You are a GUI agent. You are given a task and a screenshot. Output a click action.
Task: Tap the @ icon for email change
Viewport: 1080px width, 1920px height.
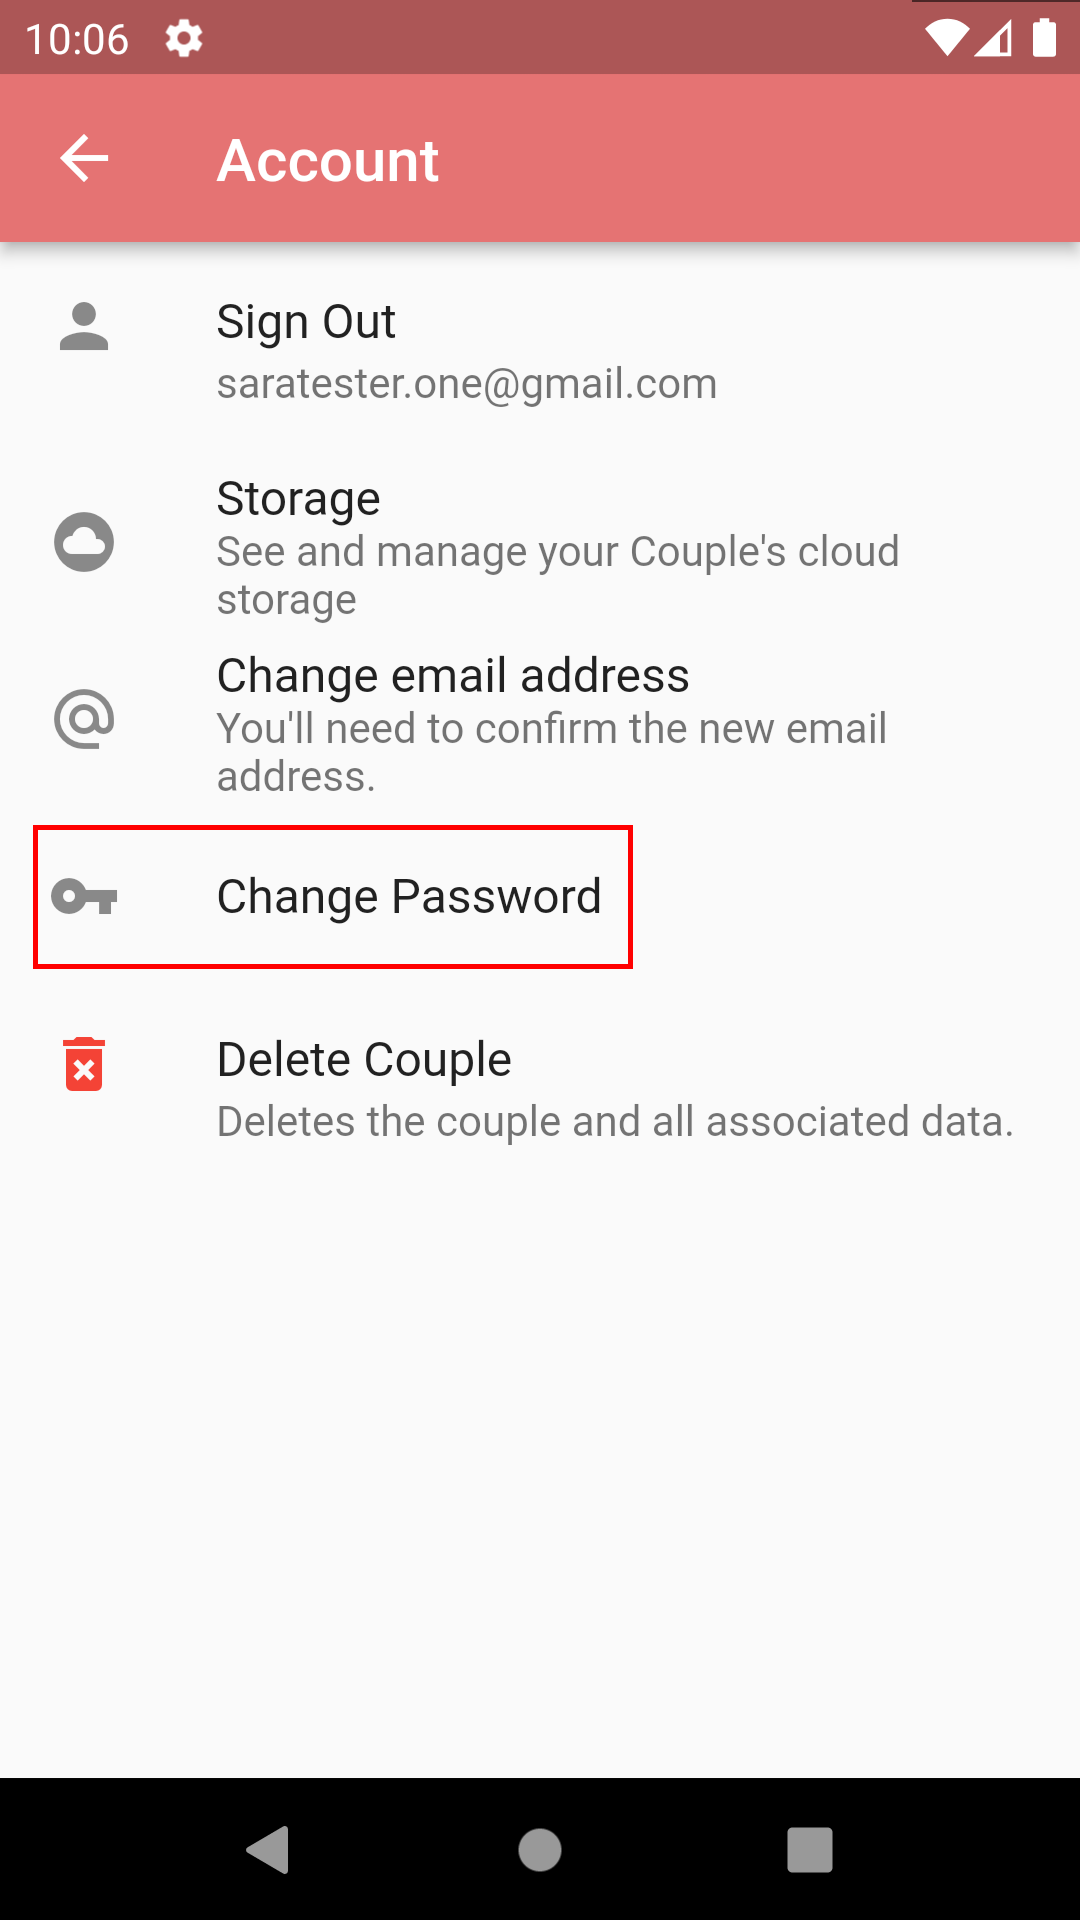(84, 720)
